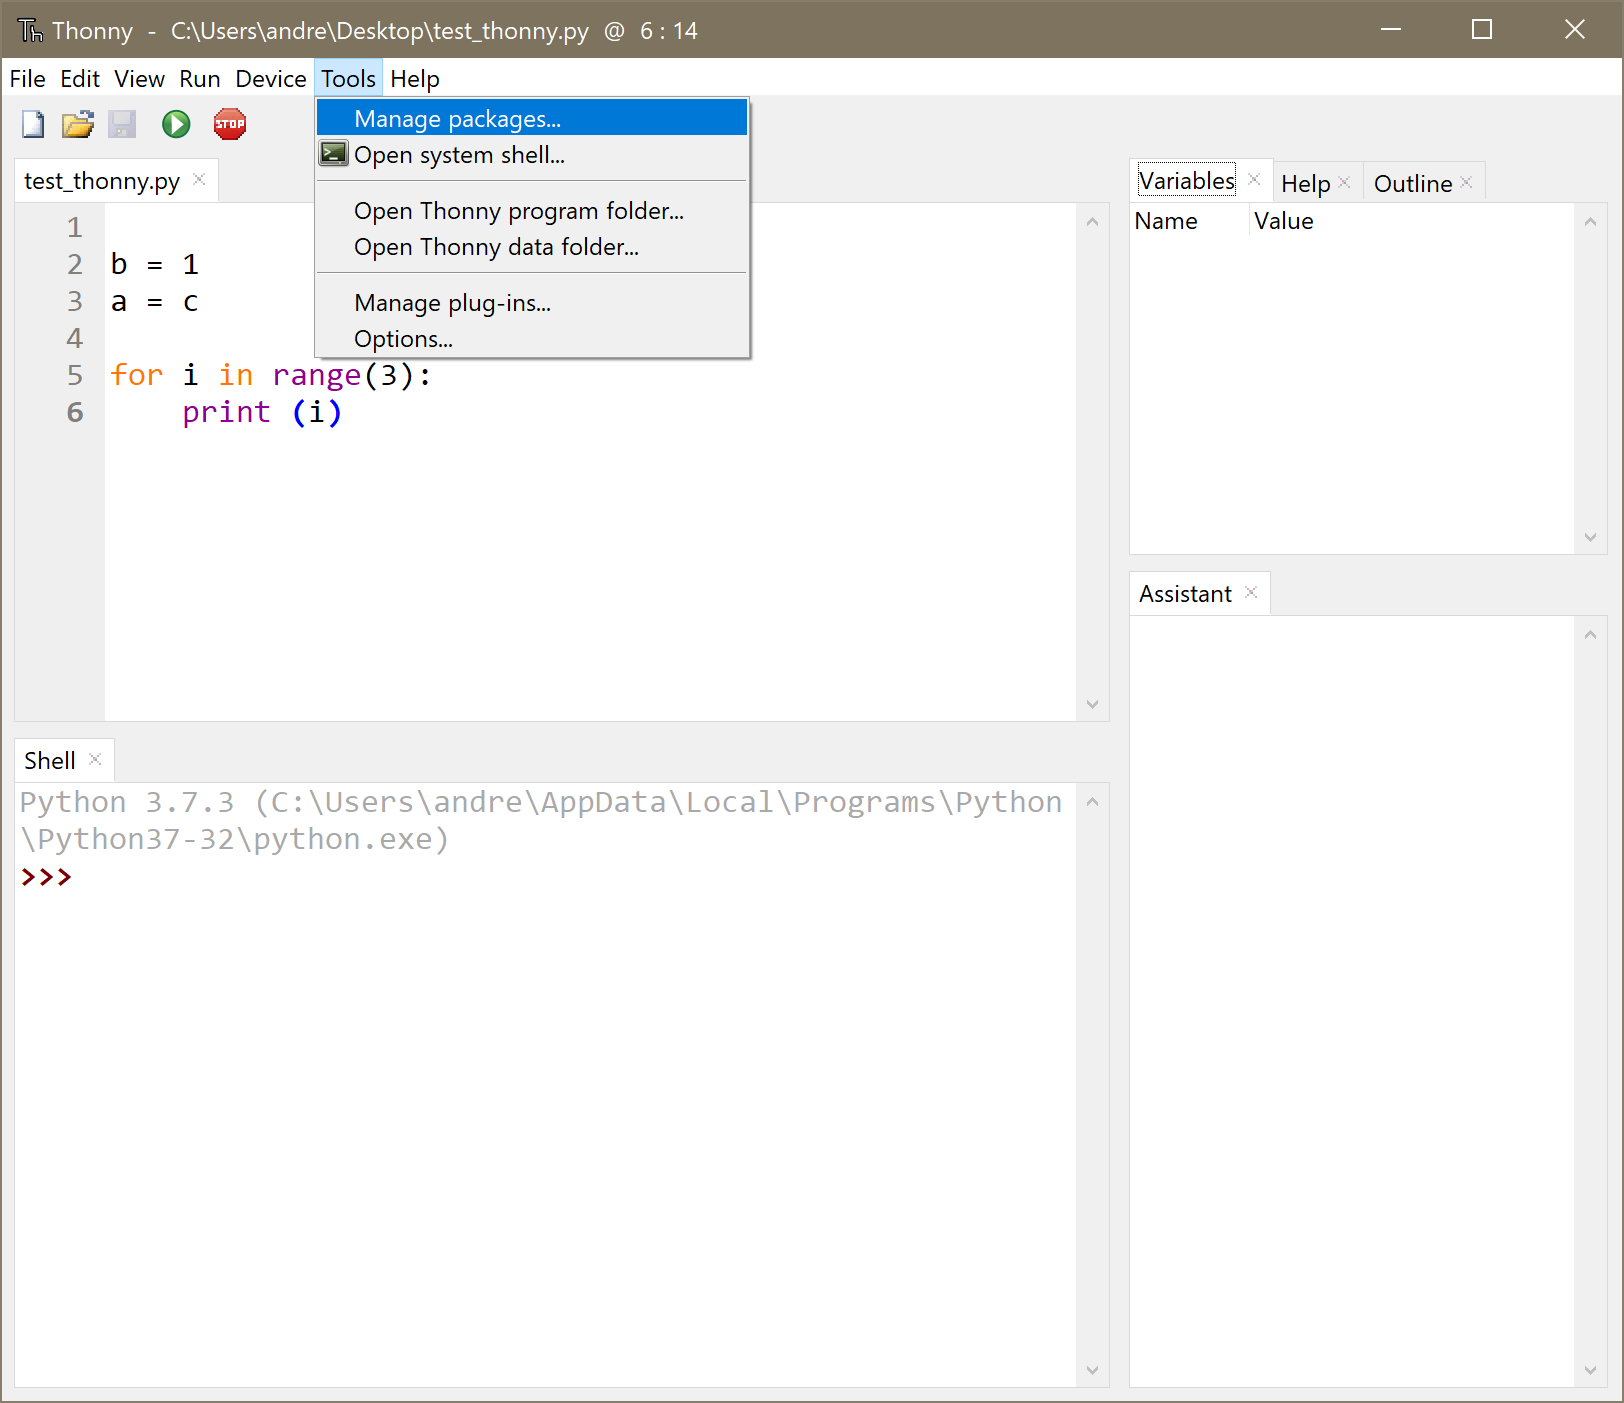Click editor scrollbar up arrow
This screenshot has width=1624, height=1403.
1092,221
